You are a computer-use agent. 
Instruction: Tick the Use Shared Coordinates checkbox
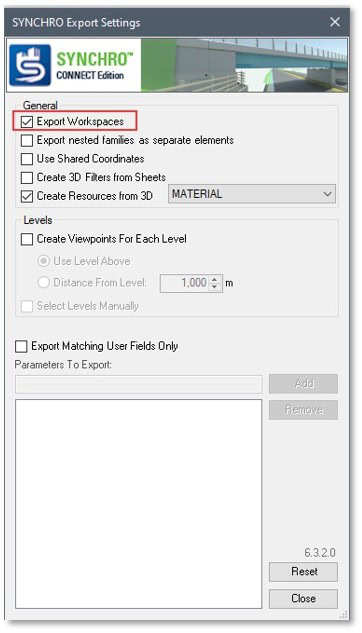pyautogui.click(x=27, y=159)
